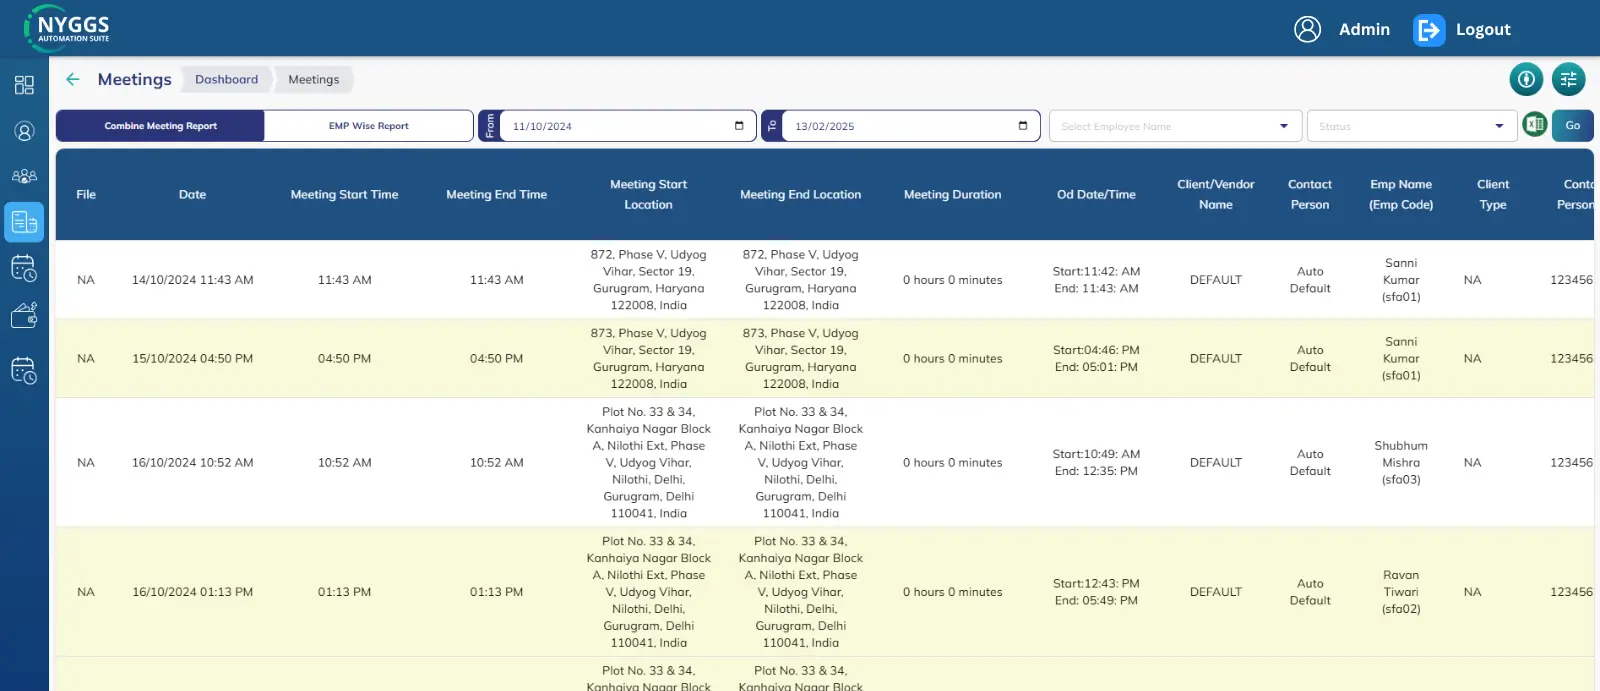Click the user profile icon in sidebar
Screen dimensions: 1600x691
pyautogui.click(x=24, y=131)
